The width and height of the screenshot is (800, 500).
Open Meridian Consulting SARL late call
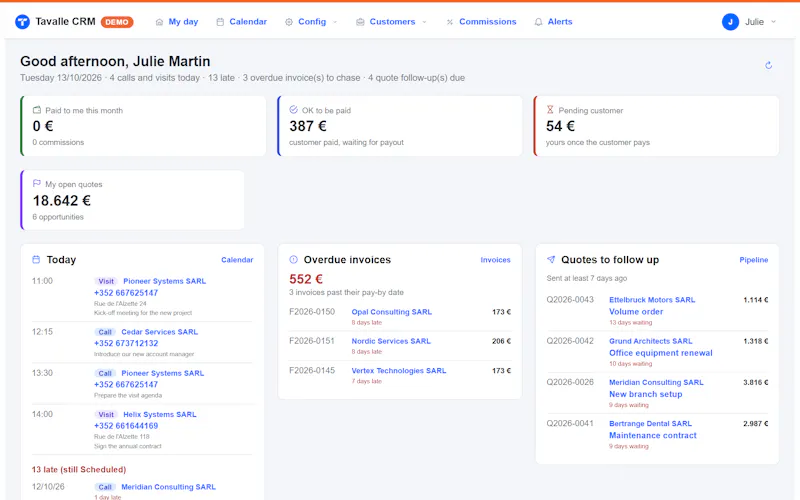tap(168, 487)
